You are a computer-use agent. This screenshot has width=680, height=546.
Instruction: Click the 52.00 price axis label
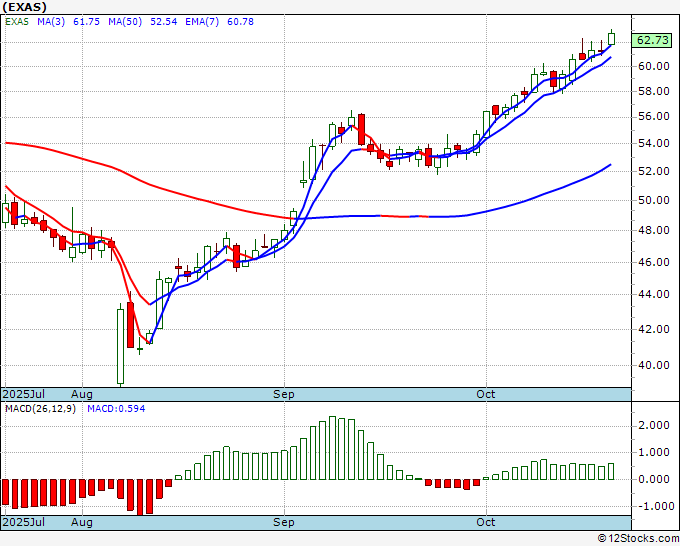point(654,171)
